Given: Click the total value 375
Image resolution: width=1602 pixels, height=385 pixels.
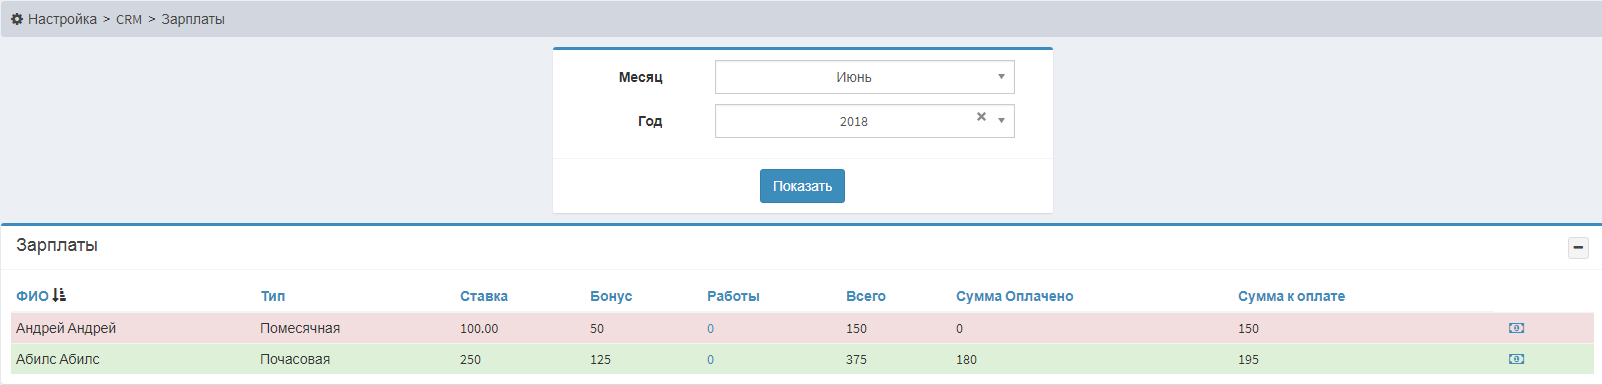Looking at the screenshot, I should coord(856,360).
